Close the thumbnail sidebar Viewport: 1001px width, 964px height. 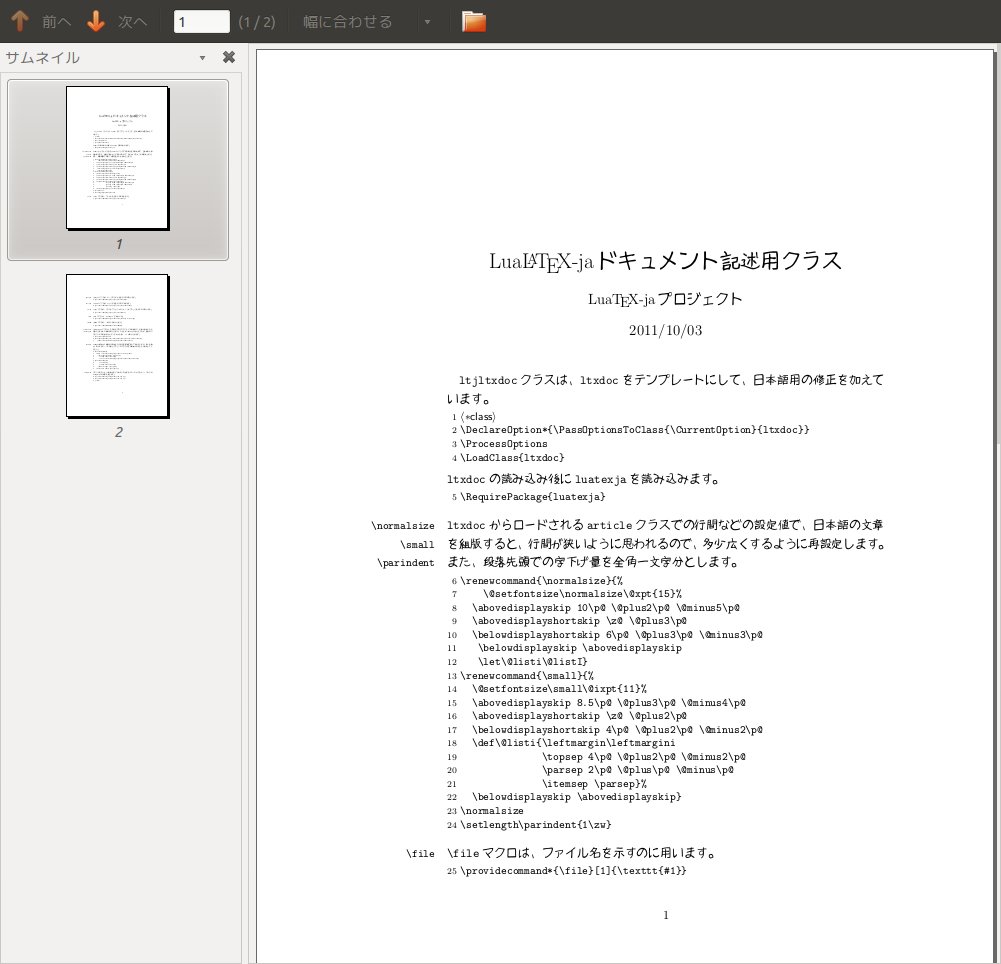tap(229, 57)
